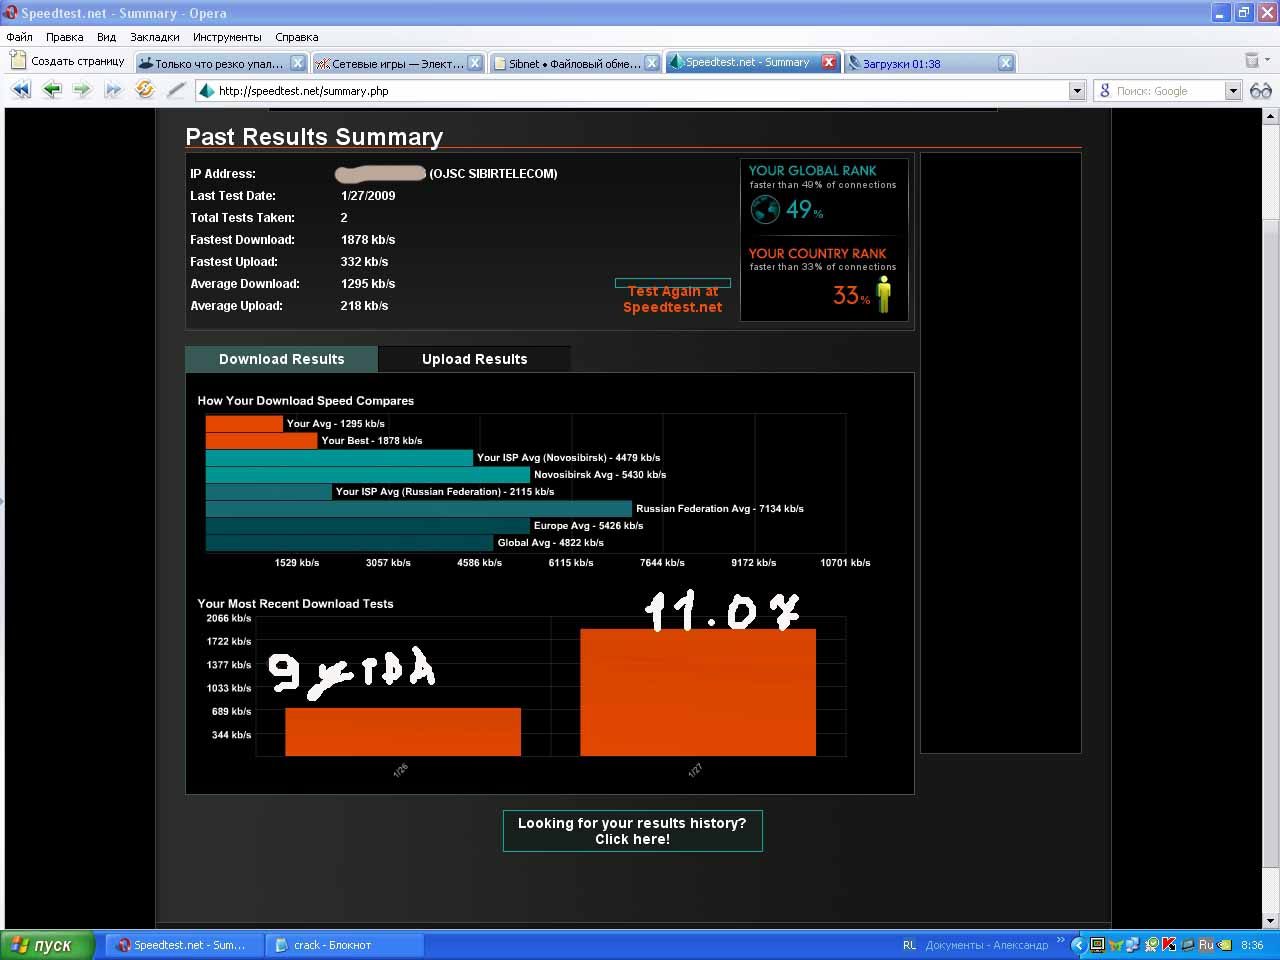Open the search engine dropdown arrow
Screen dimensions: 1280x960
coord(1233,91)
